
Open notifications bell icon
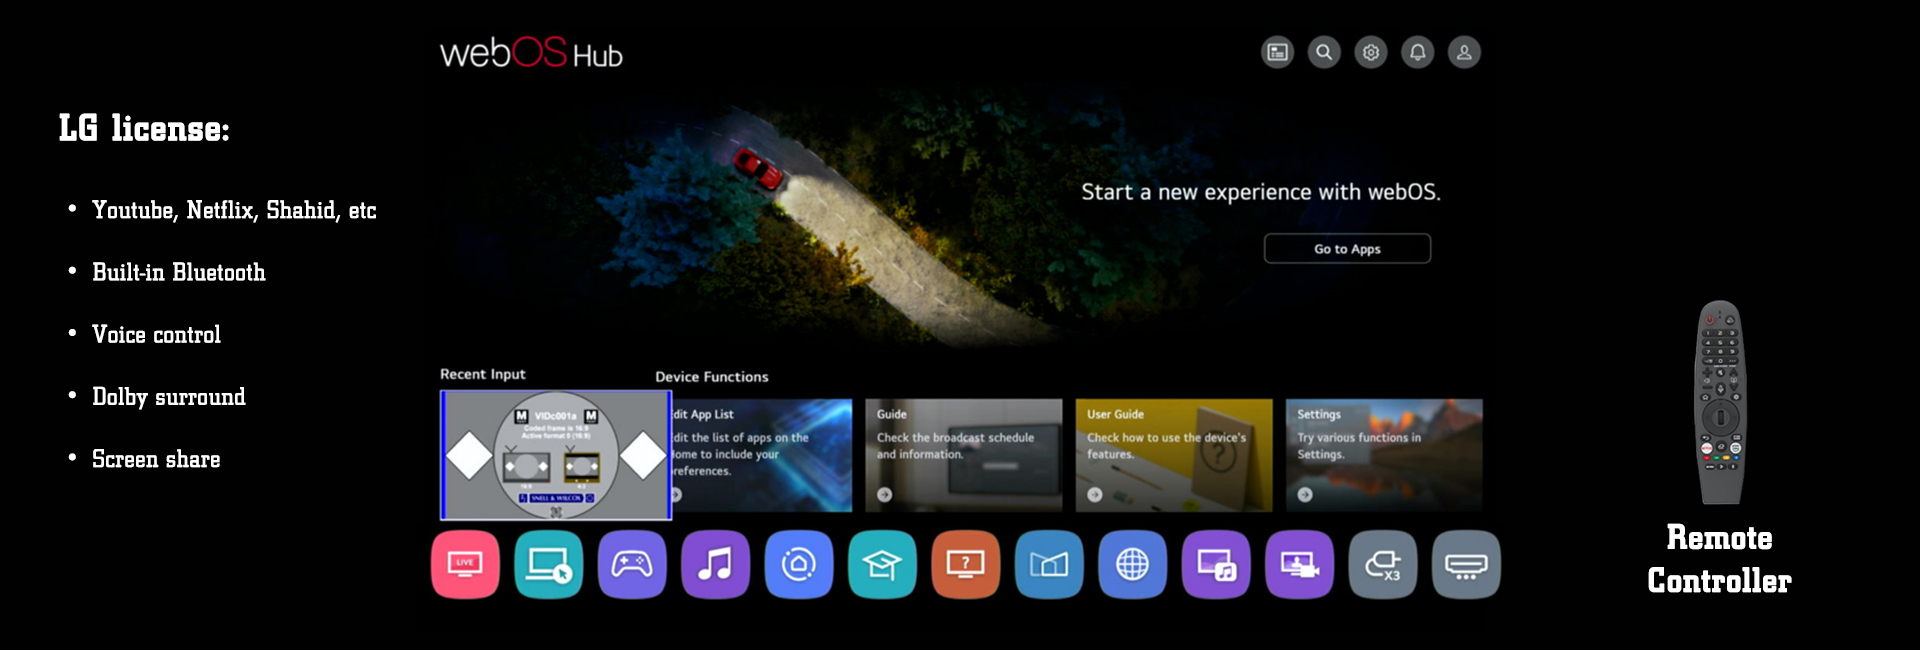tap(1417, 52)
